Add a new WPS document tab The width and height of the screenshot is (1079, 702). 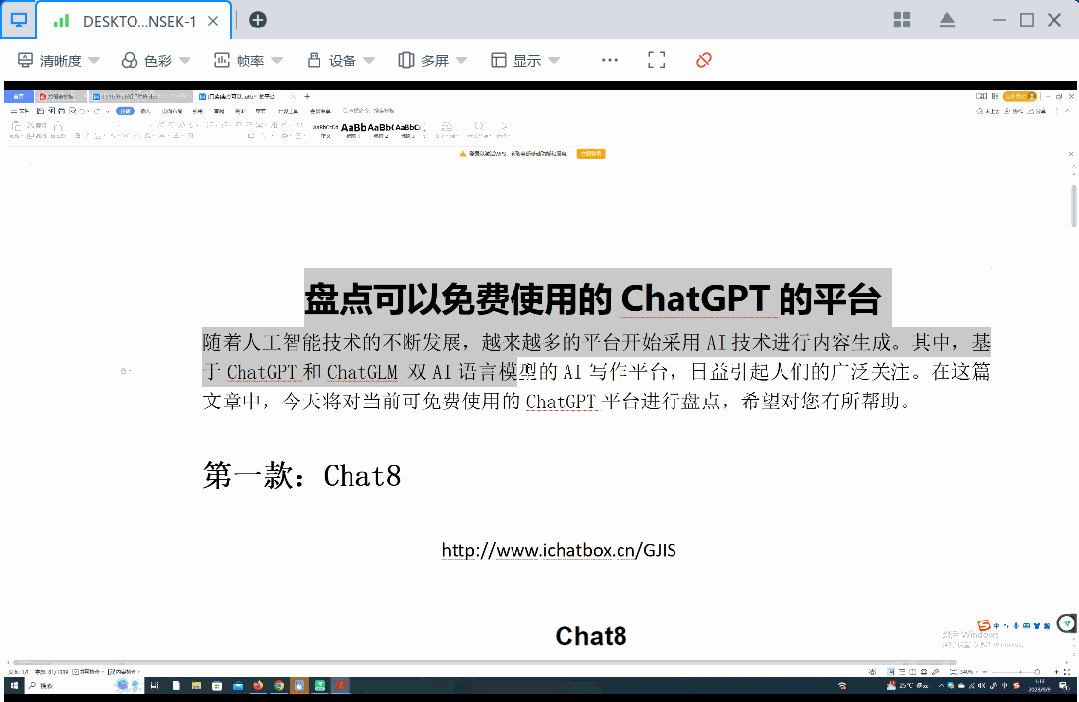click(x=308, y=96)
